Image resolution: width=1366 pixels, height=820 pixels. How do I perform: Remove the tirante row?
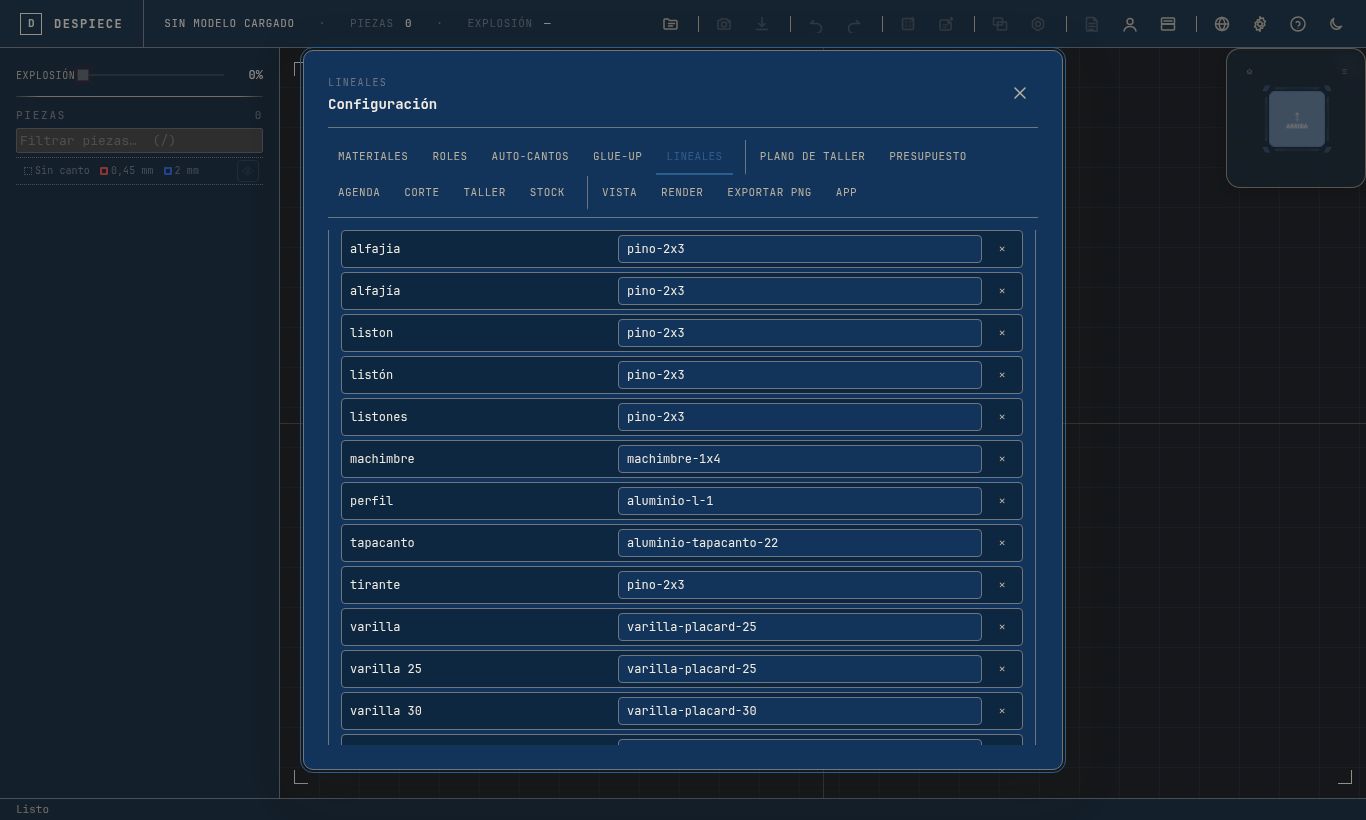(1002, 585)
